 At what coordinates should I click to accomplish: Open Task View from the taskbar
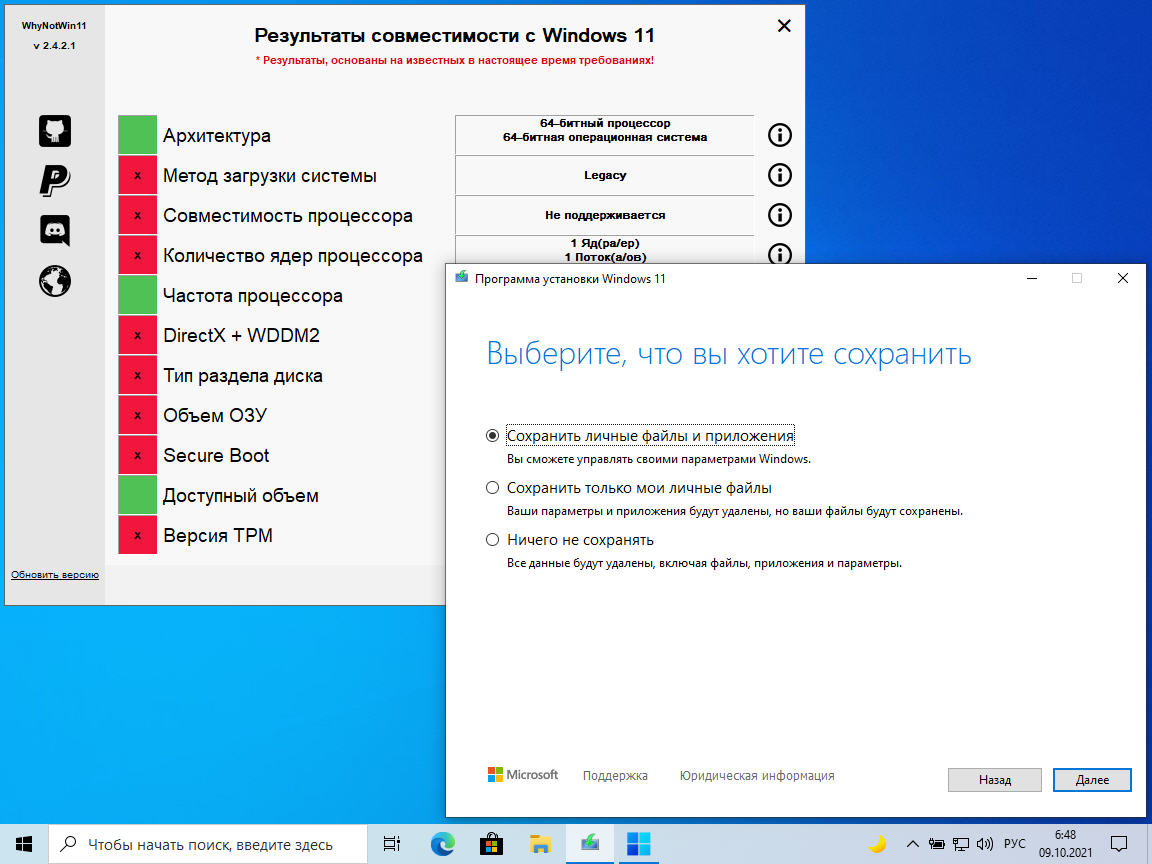[x=392, y=844]
